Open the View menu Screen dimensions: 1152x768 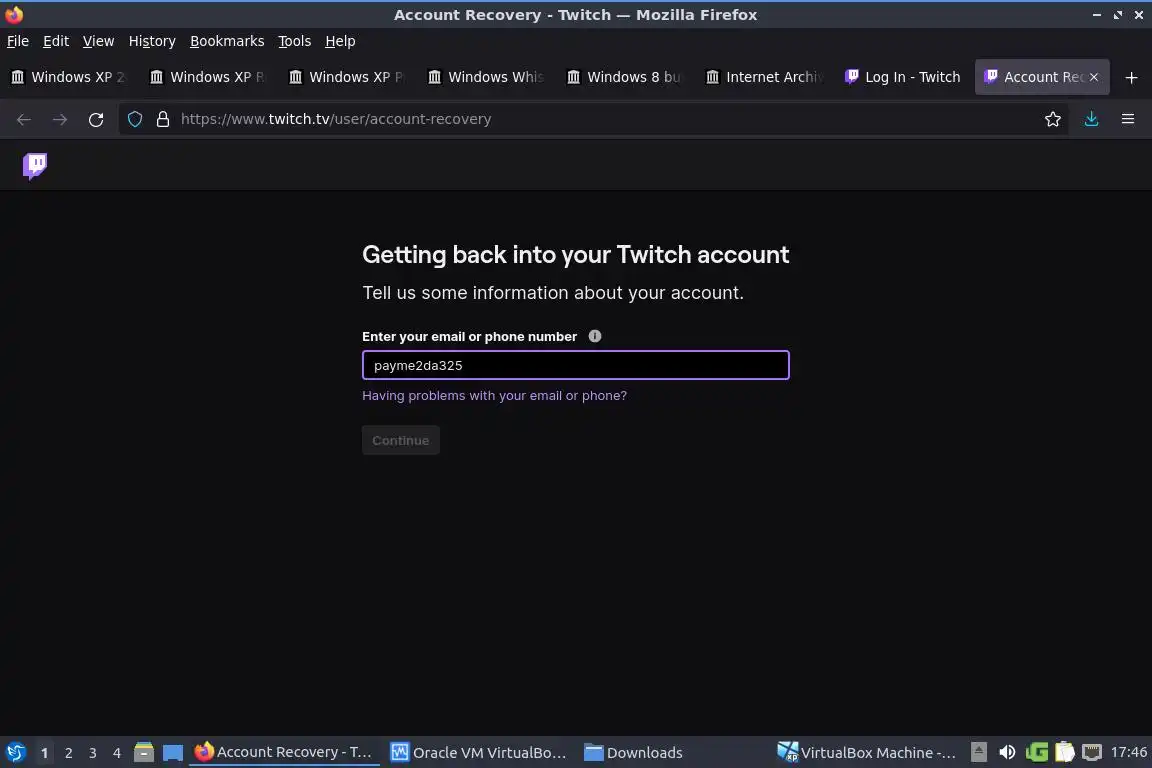point(98,41)
